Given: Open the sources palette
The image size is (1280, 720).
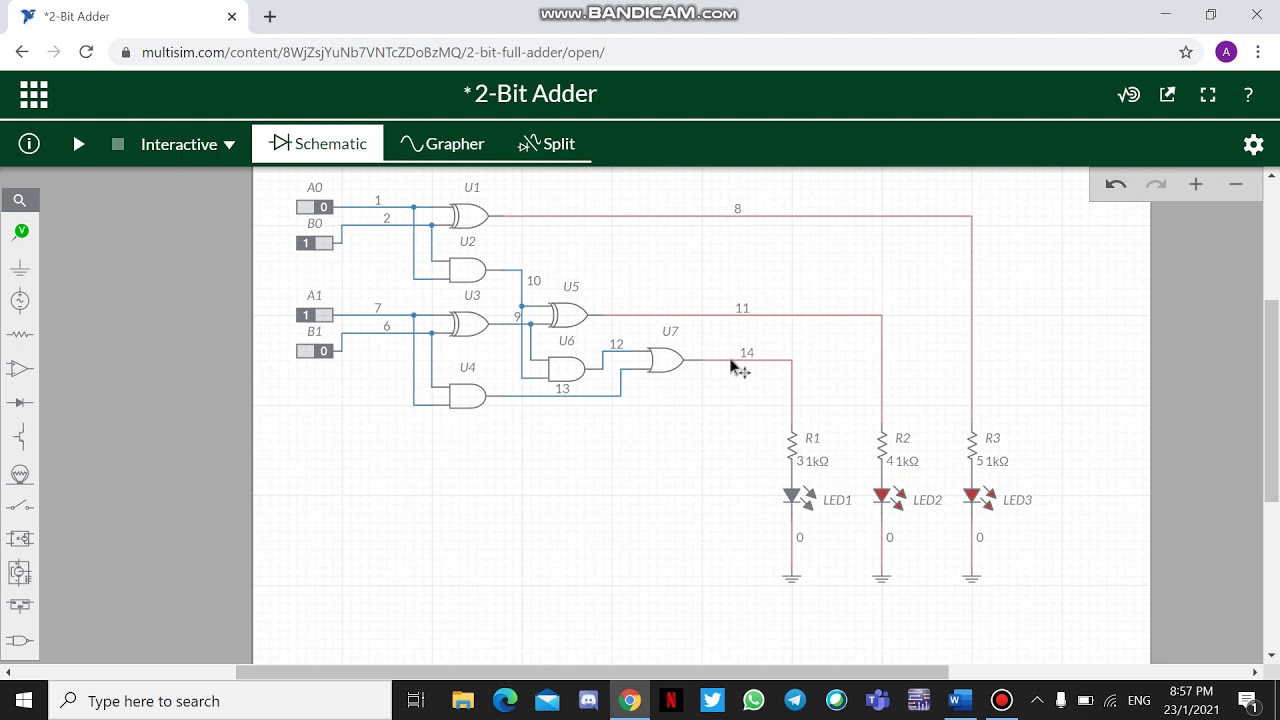Looking at the screenshot, I should [20, 300].
